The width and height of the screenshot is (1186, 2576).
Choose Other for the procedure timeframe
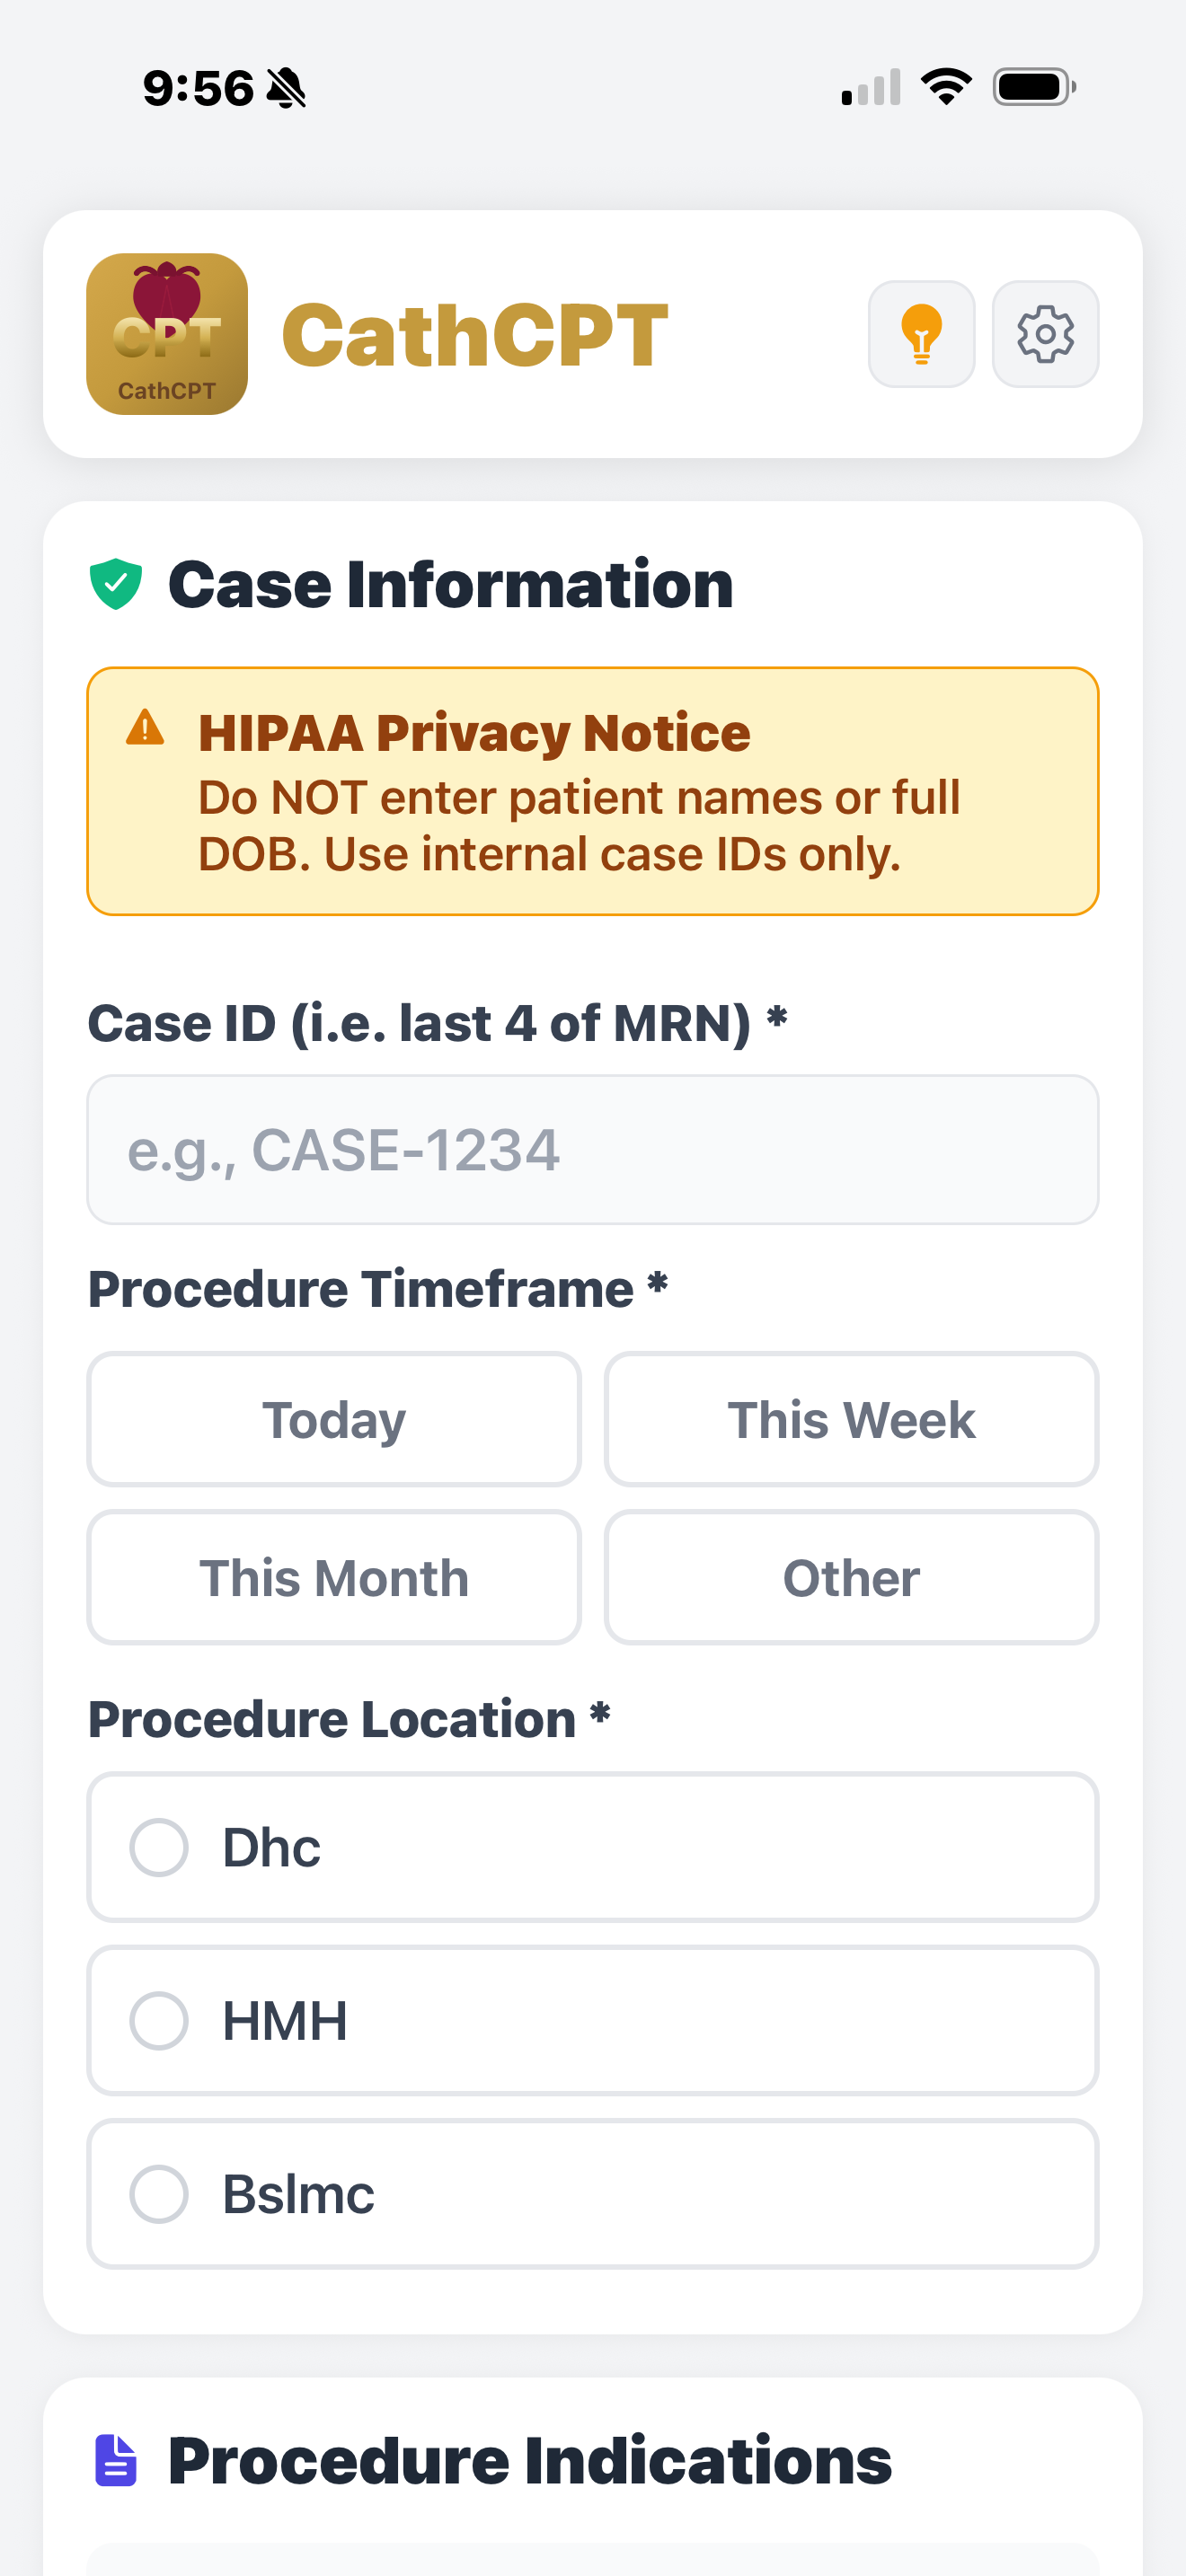[851, 1577]
